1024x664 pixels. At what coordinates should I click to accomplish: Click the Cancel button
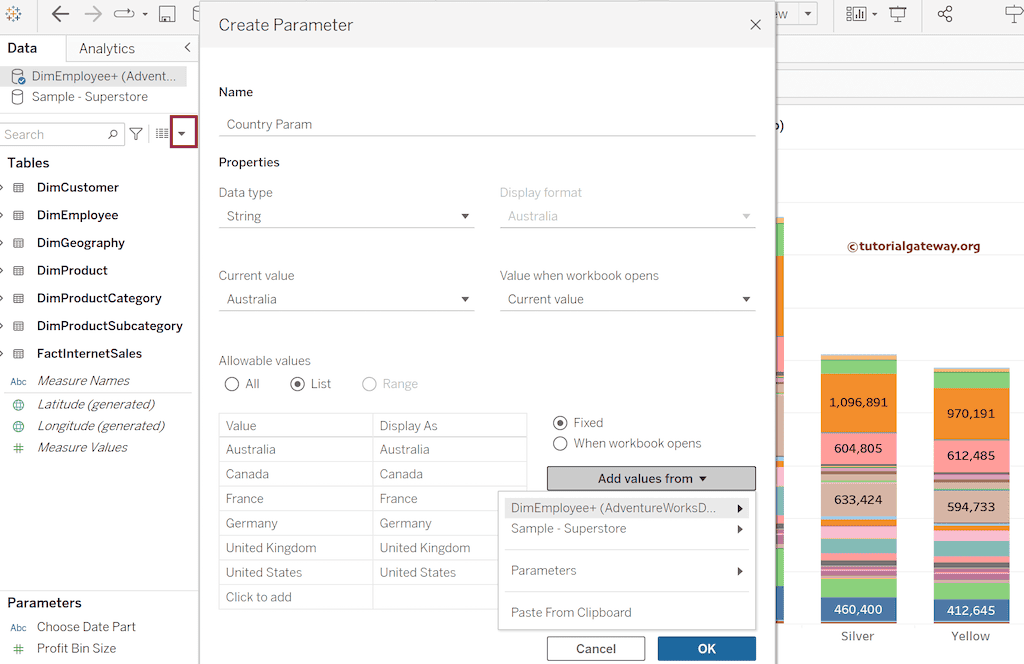[x=596, y=649]
